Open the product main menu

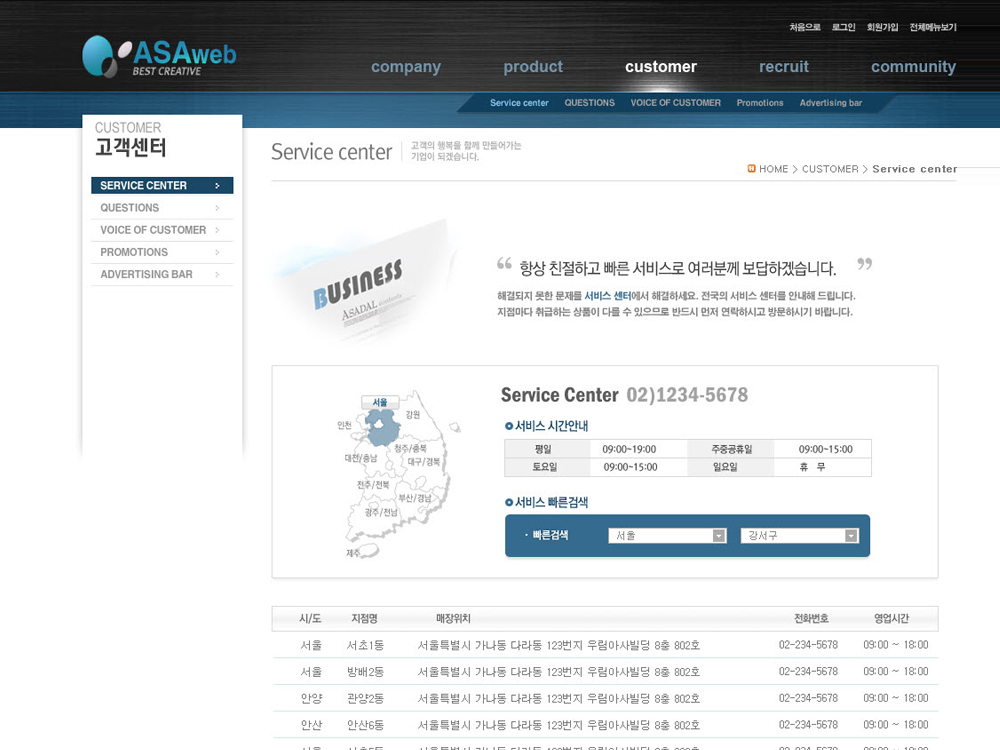point(533,67)
